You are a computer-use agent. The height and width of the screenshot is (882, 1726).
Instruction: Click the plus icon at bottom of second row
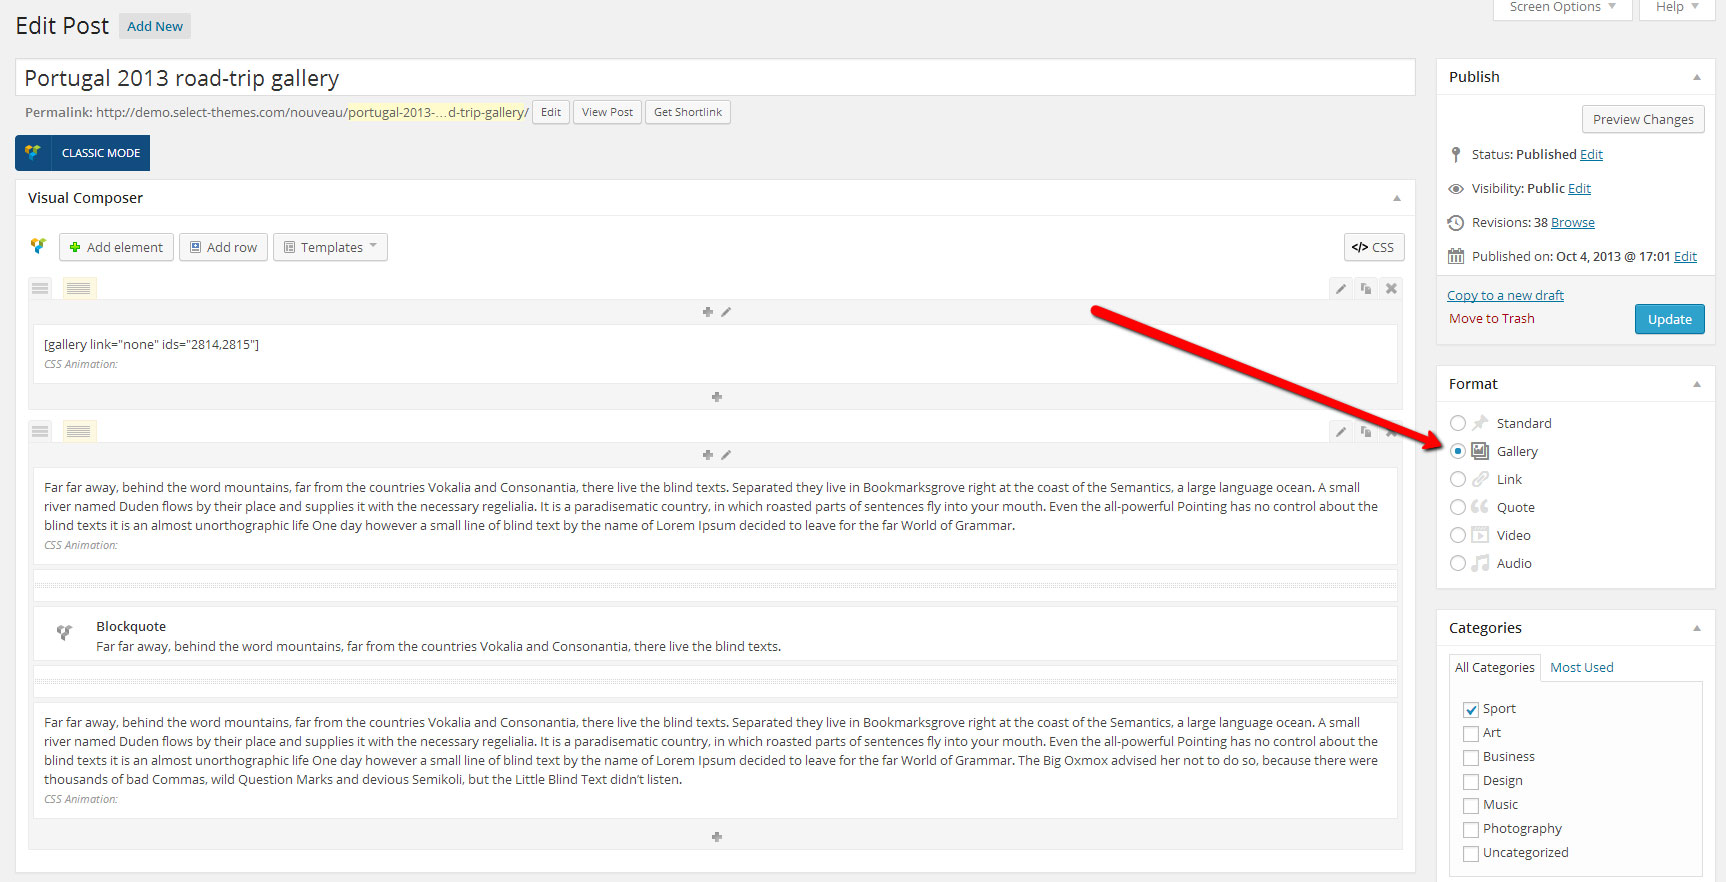click(x=716, y=837)
